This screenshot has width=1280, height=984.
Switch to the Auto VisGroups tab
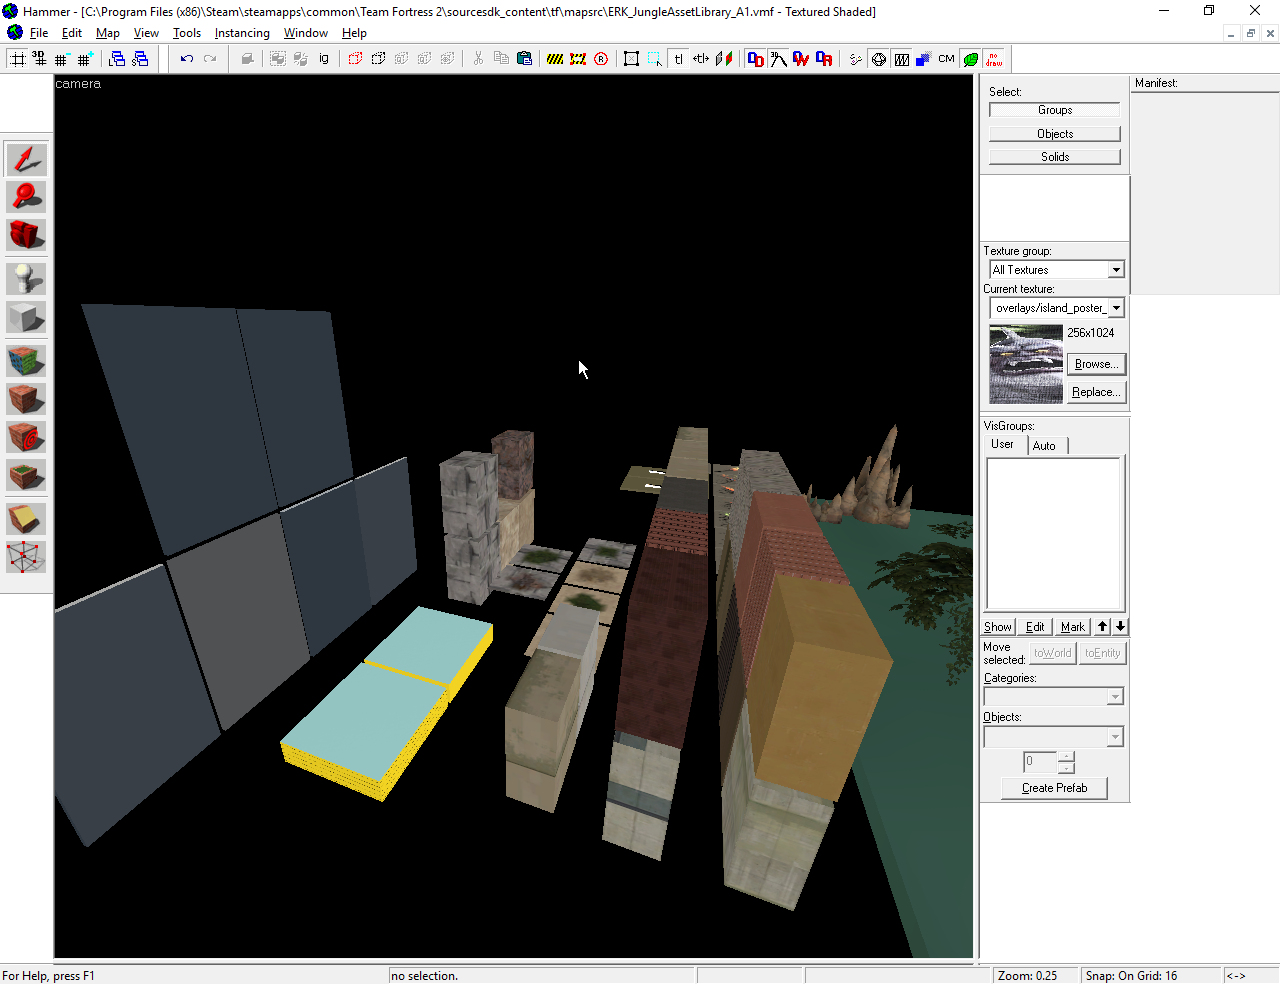1044,446
